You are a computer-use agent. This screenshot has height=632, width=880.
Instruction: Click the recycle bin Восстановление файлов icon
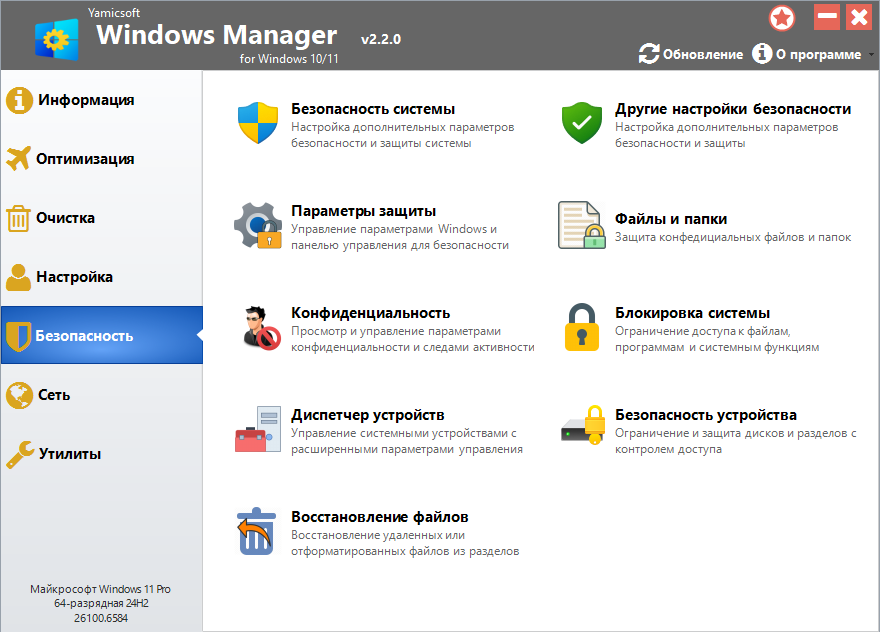pyautogui.click(x=258, y=532)
